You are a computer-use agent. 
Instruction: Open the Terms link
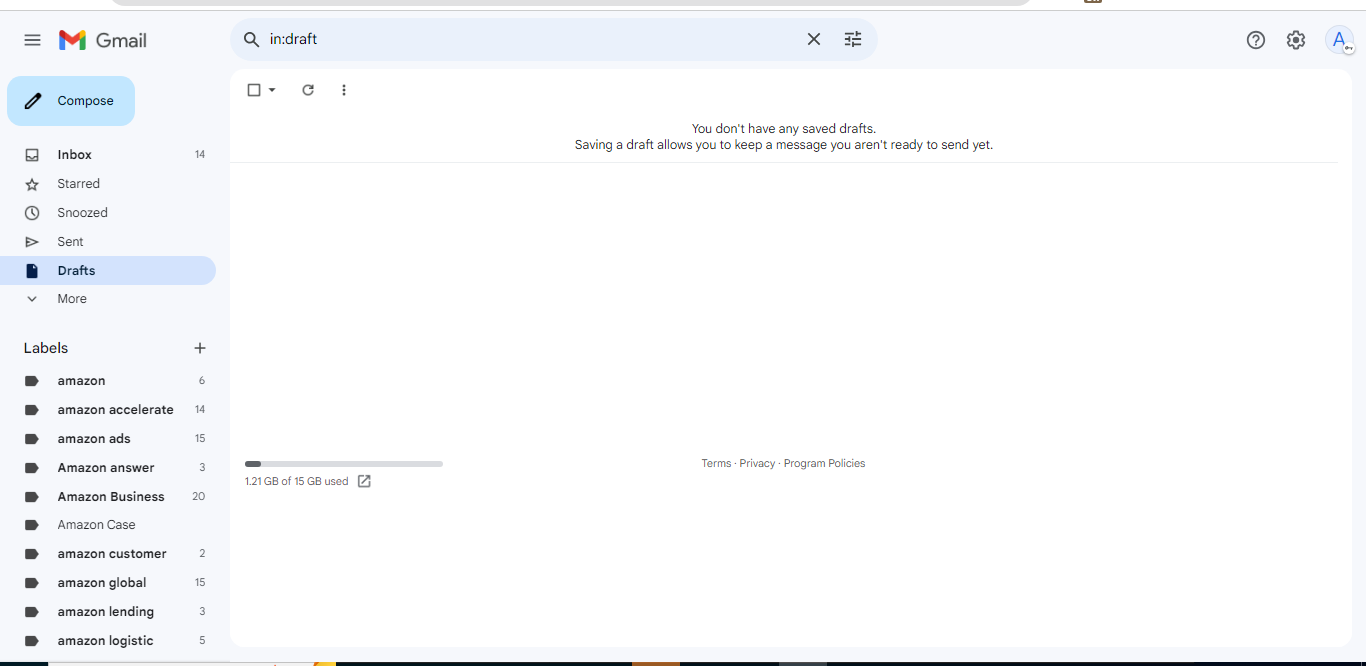point(716,464)
